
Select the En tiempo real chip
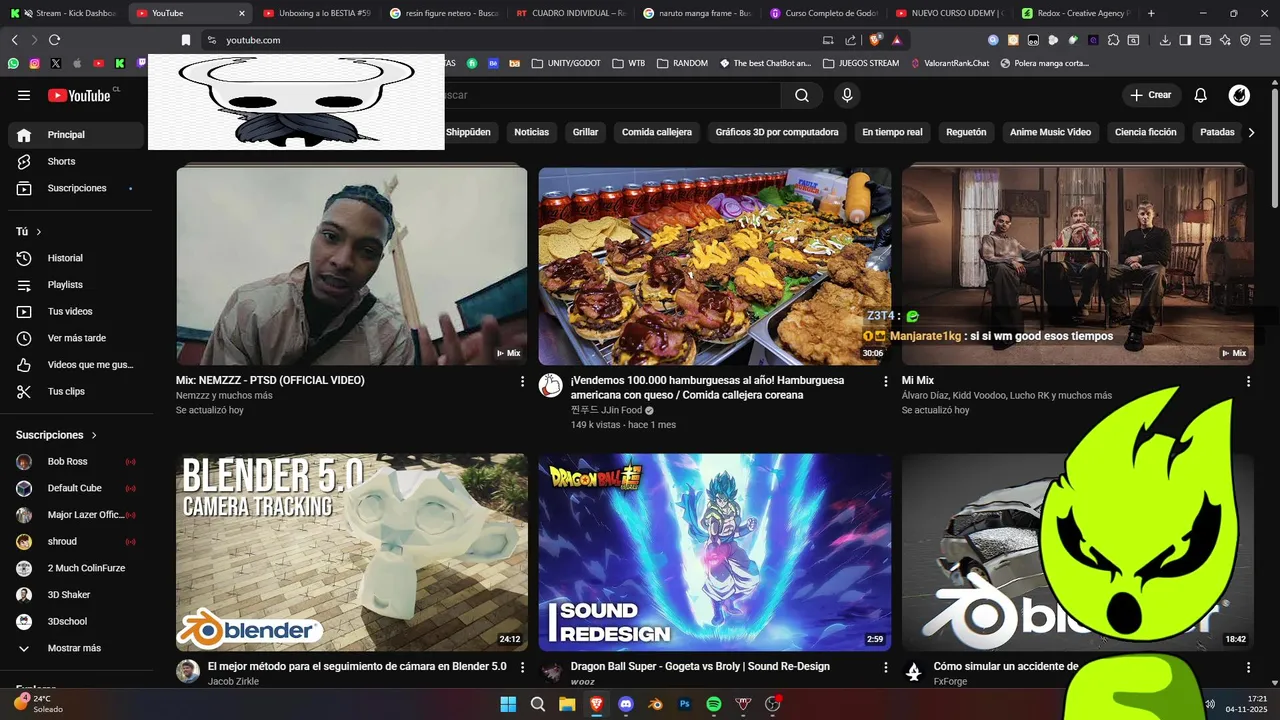click(892, 132)
